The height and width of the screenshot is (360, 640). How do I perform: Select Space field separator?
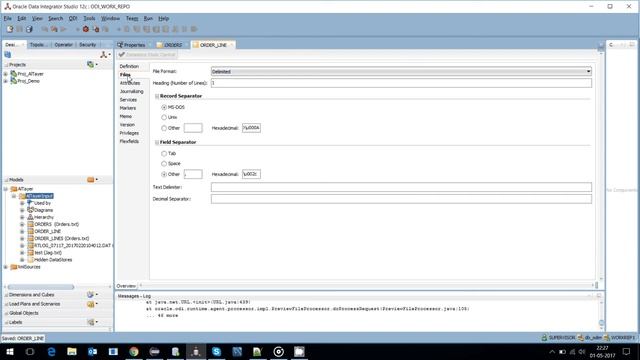click(x=164, y=164)
